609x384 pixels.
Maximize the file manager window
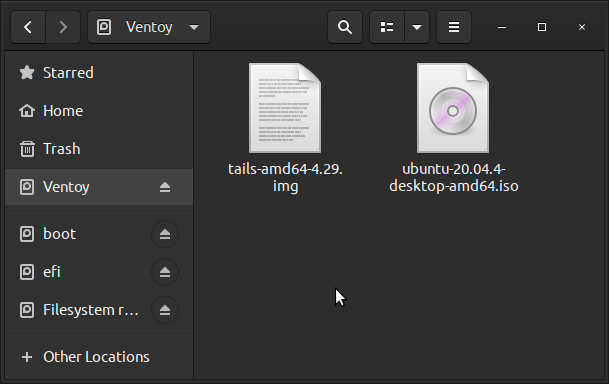[x=542, y=27]
